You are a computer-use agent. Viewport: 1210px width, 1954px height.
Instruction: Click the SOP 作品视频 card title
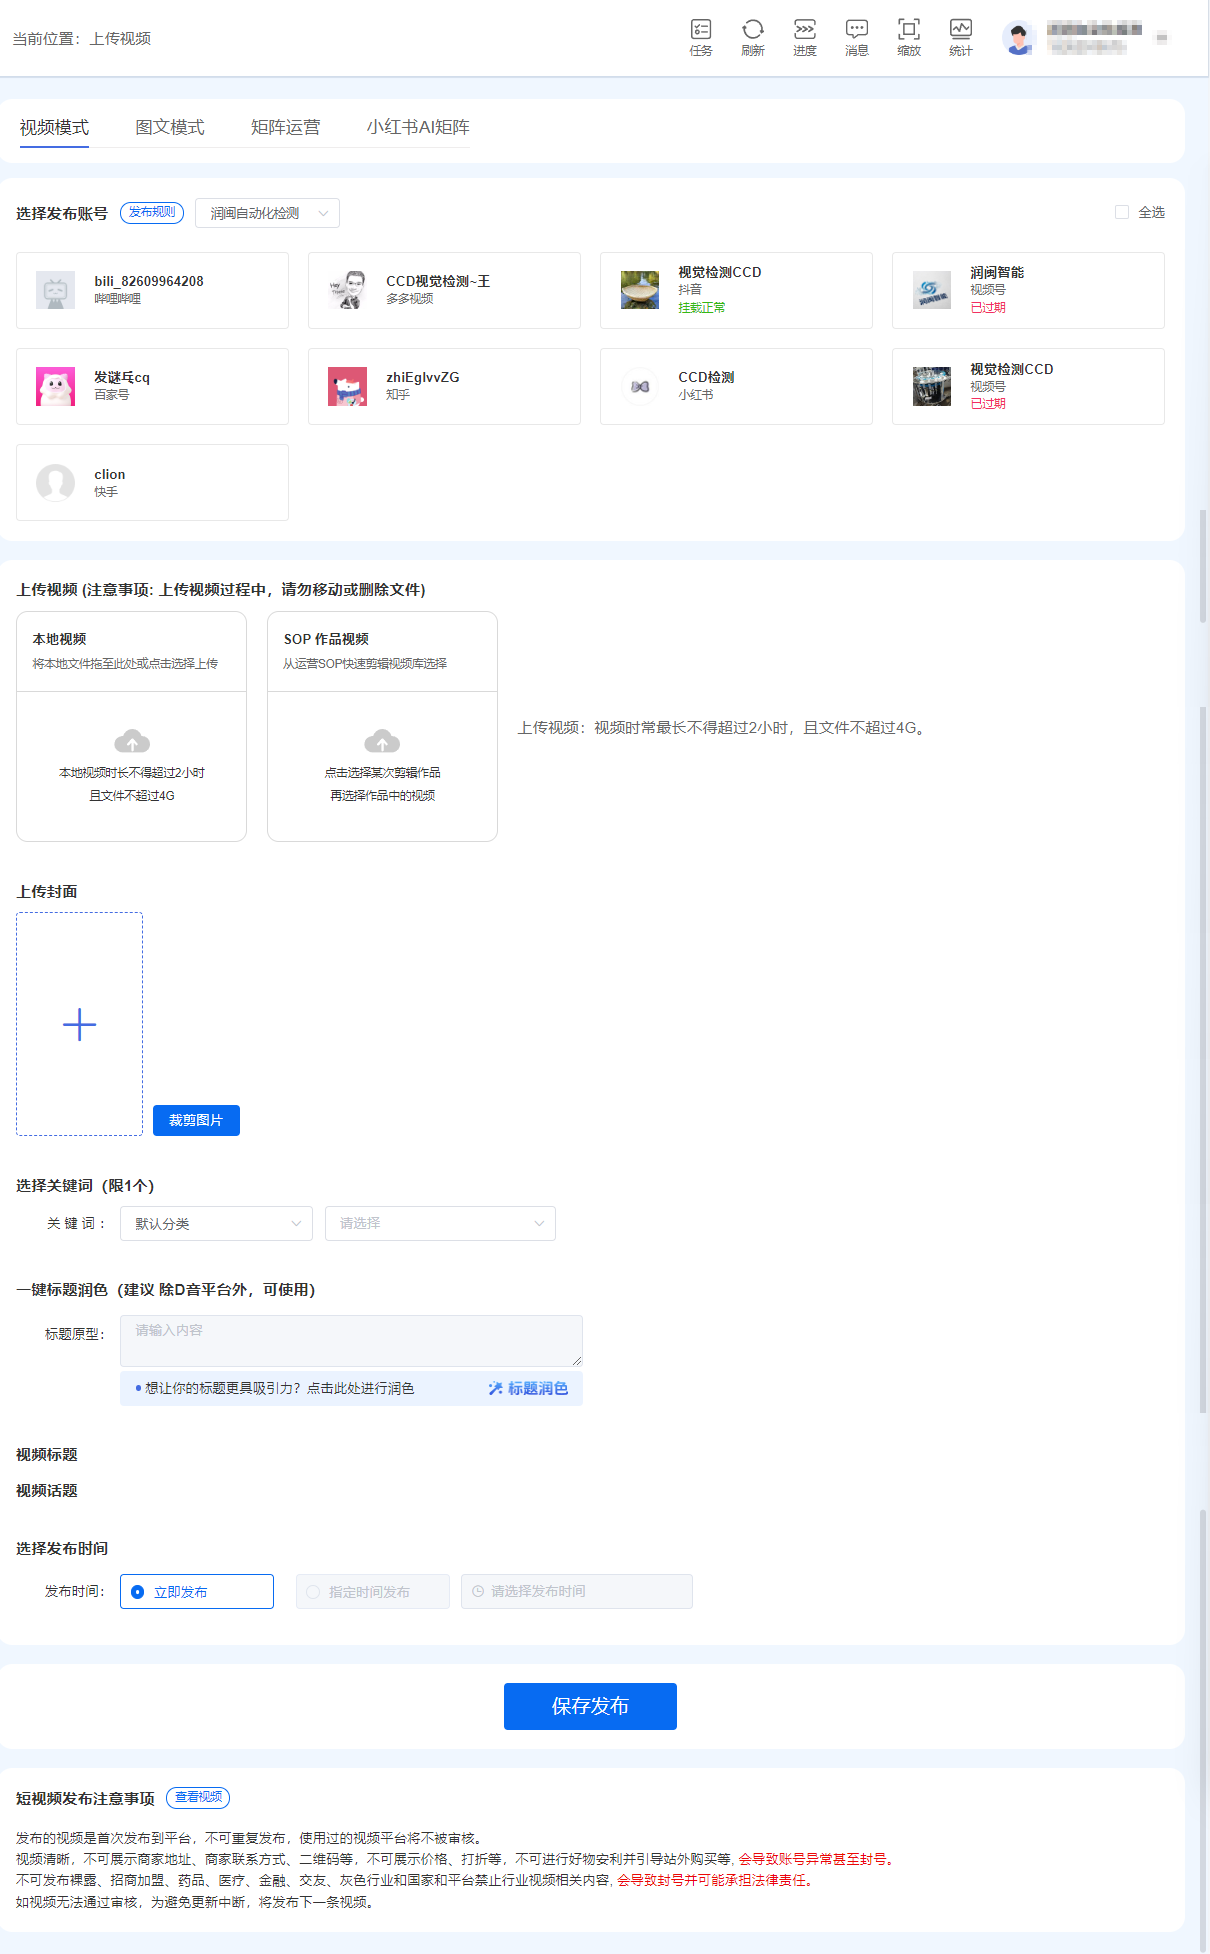pos(326,639)
